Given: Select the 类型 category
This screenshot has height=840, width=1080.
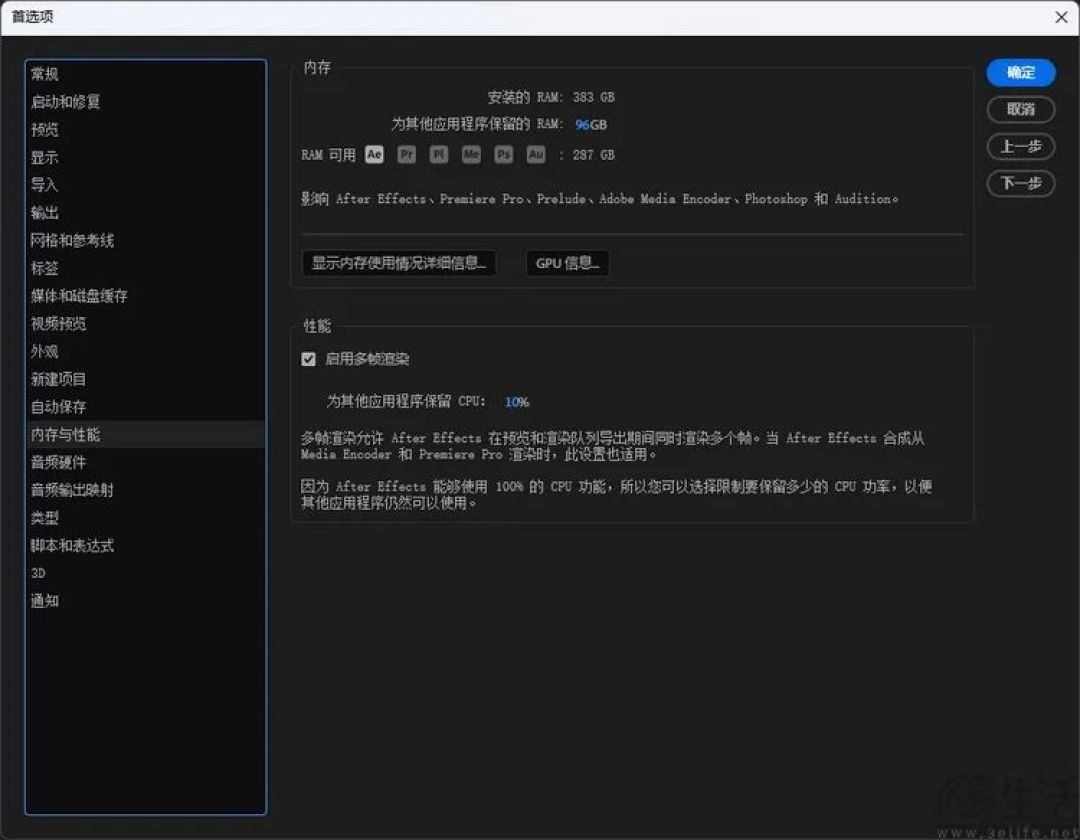Looking at the screenshot, I should click(x=145, y=518).
